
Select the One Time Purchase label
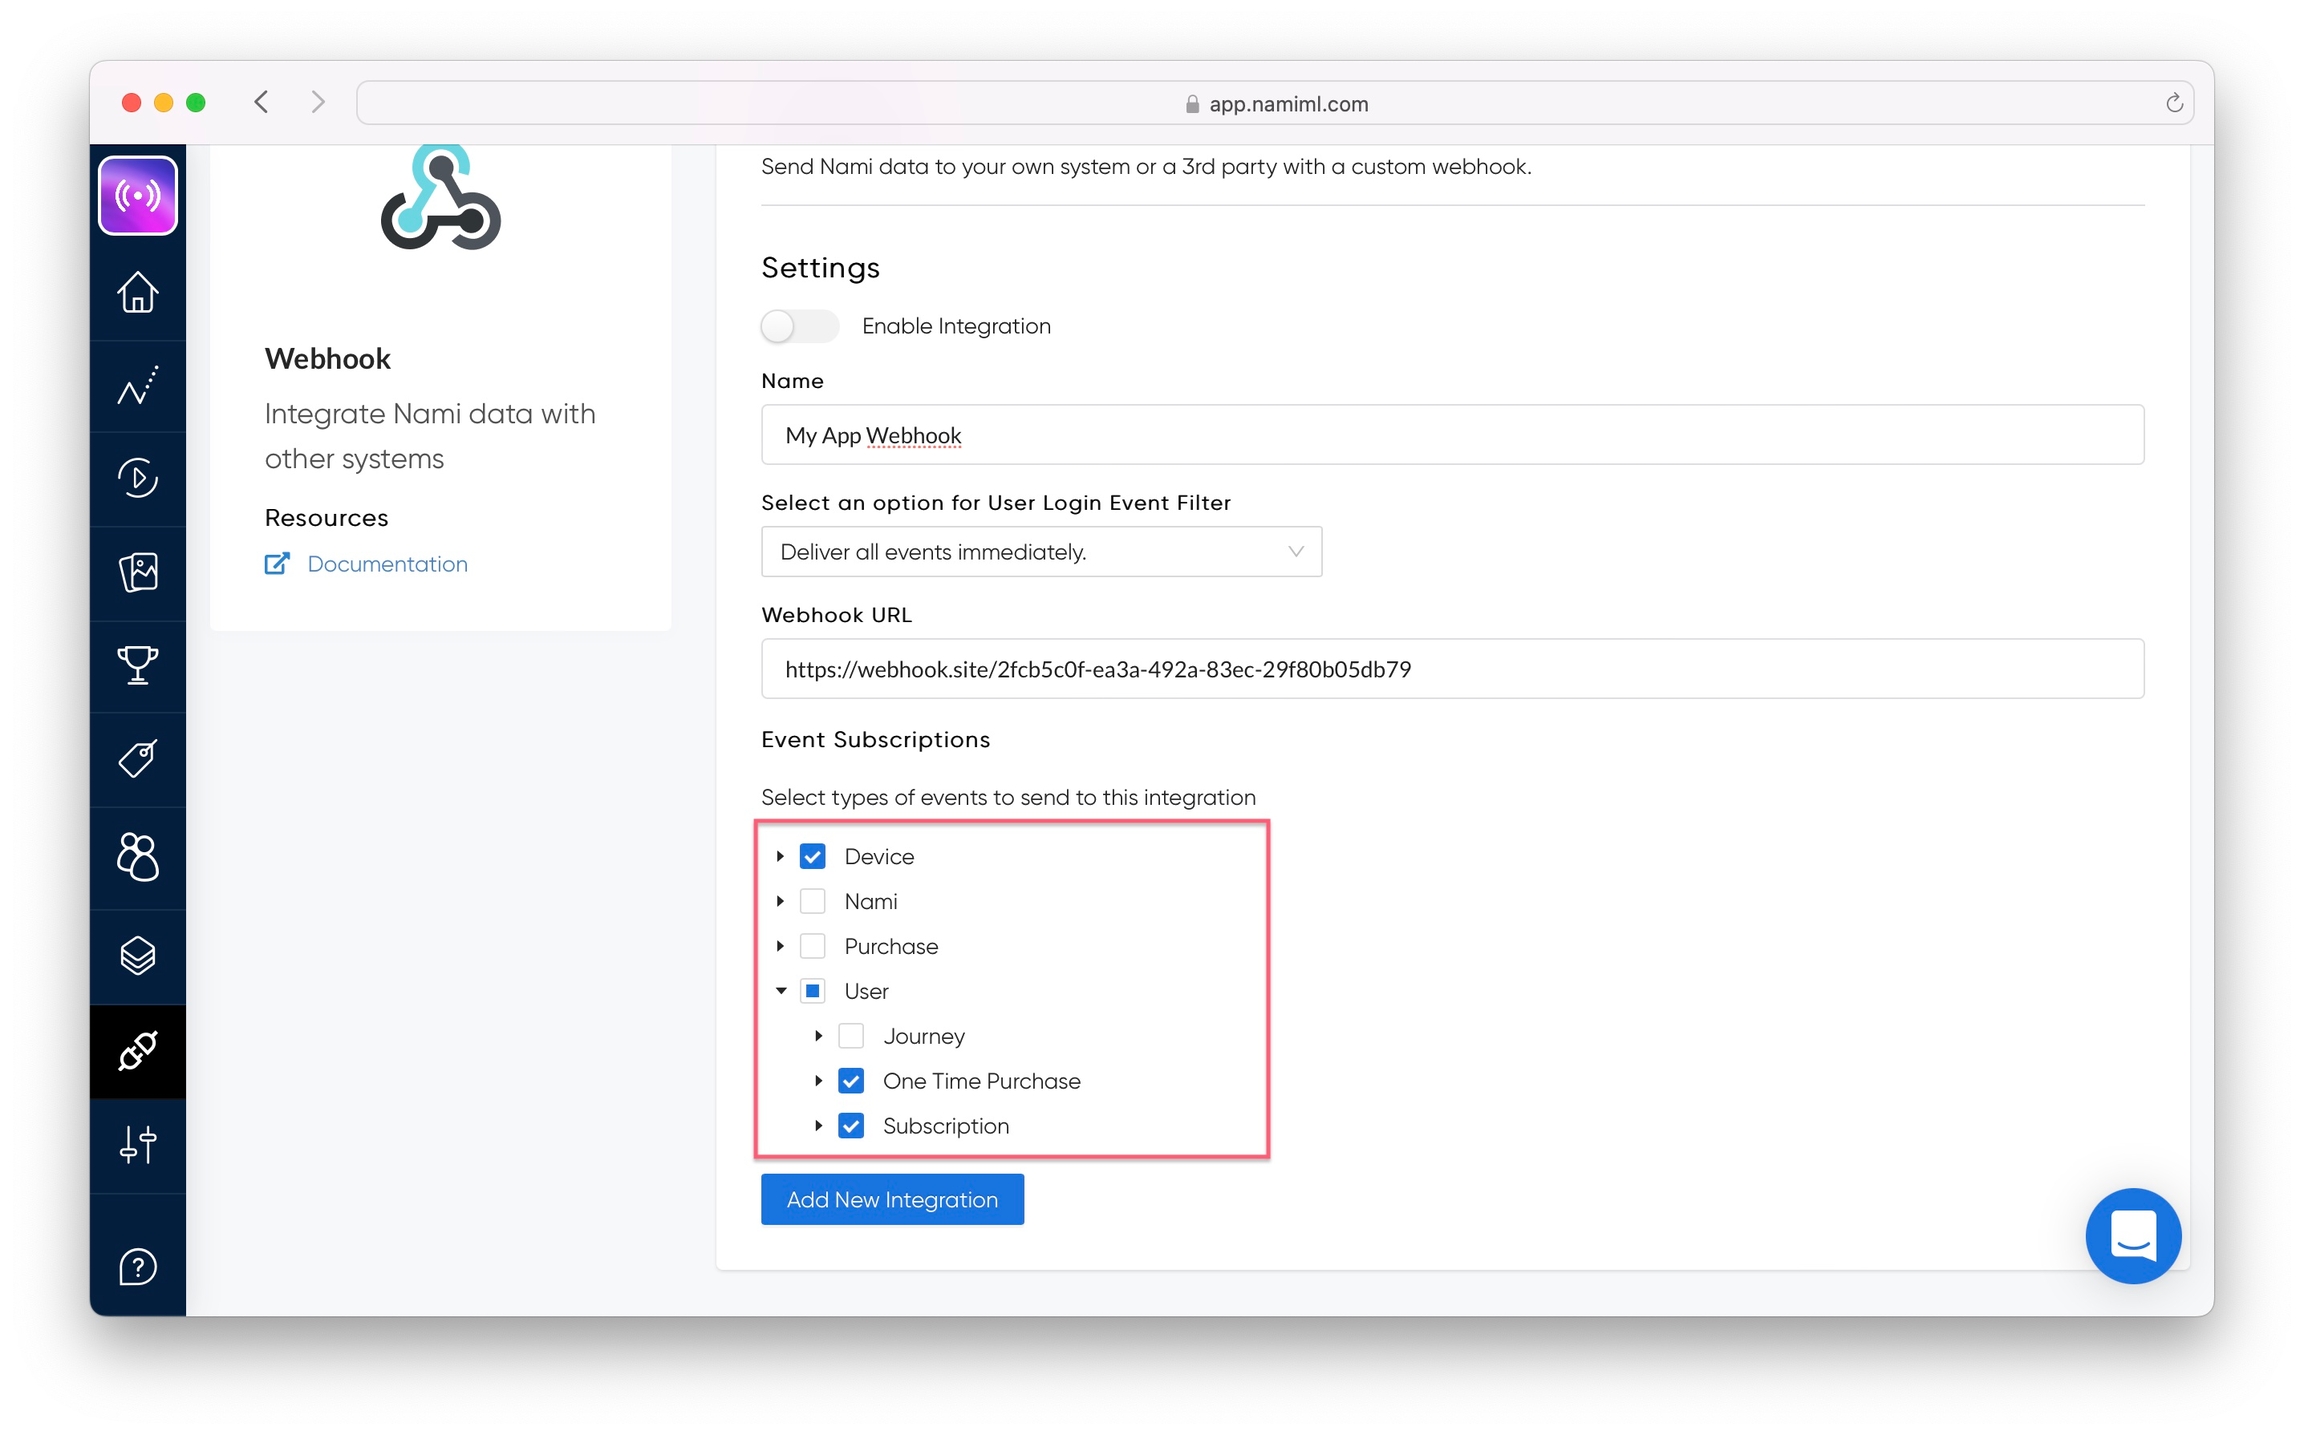[982, 1082]
